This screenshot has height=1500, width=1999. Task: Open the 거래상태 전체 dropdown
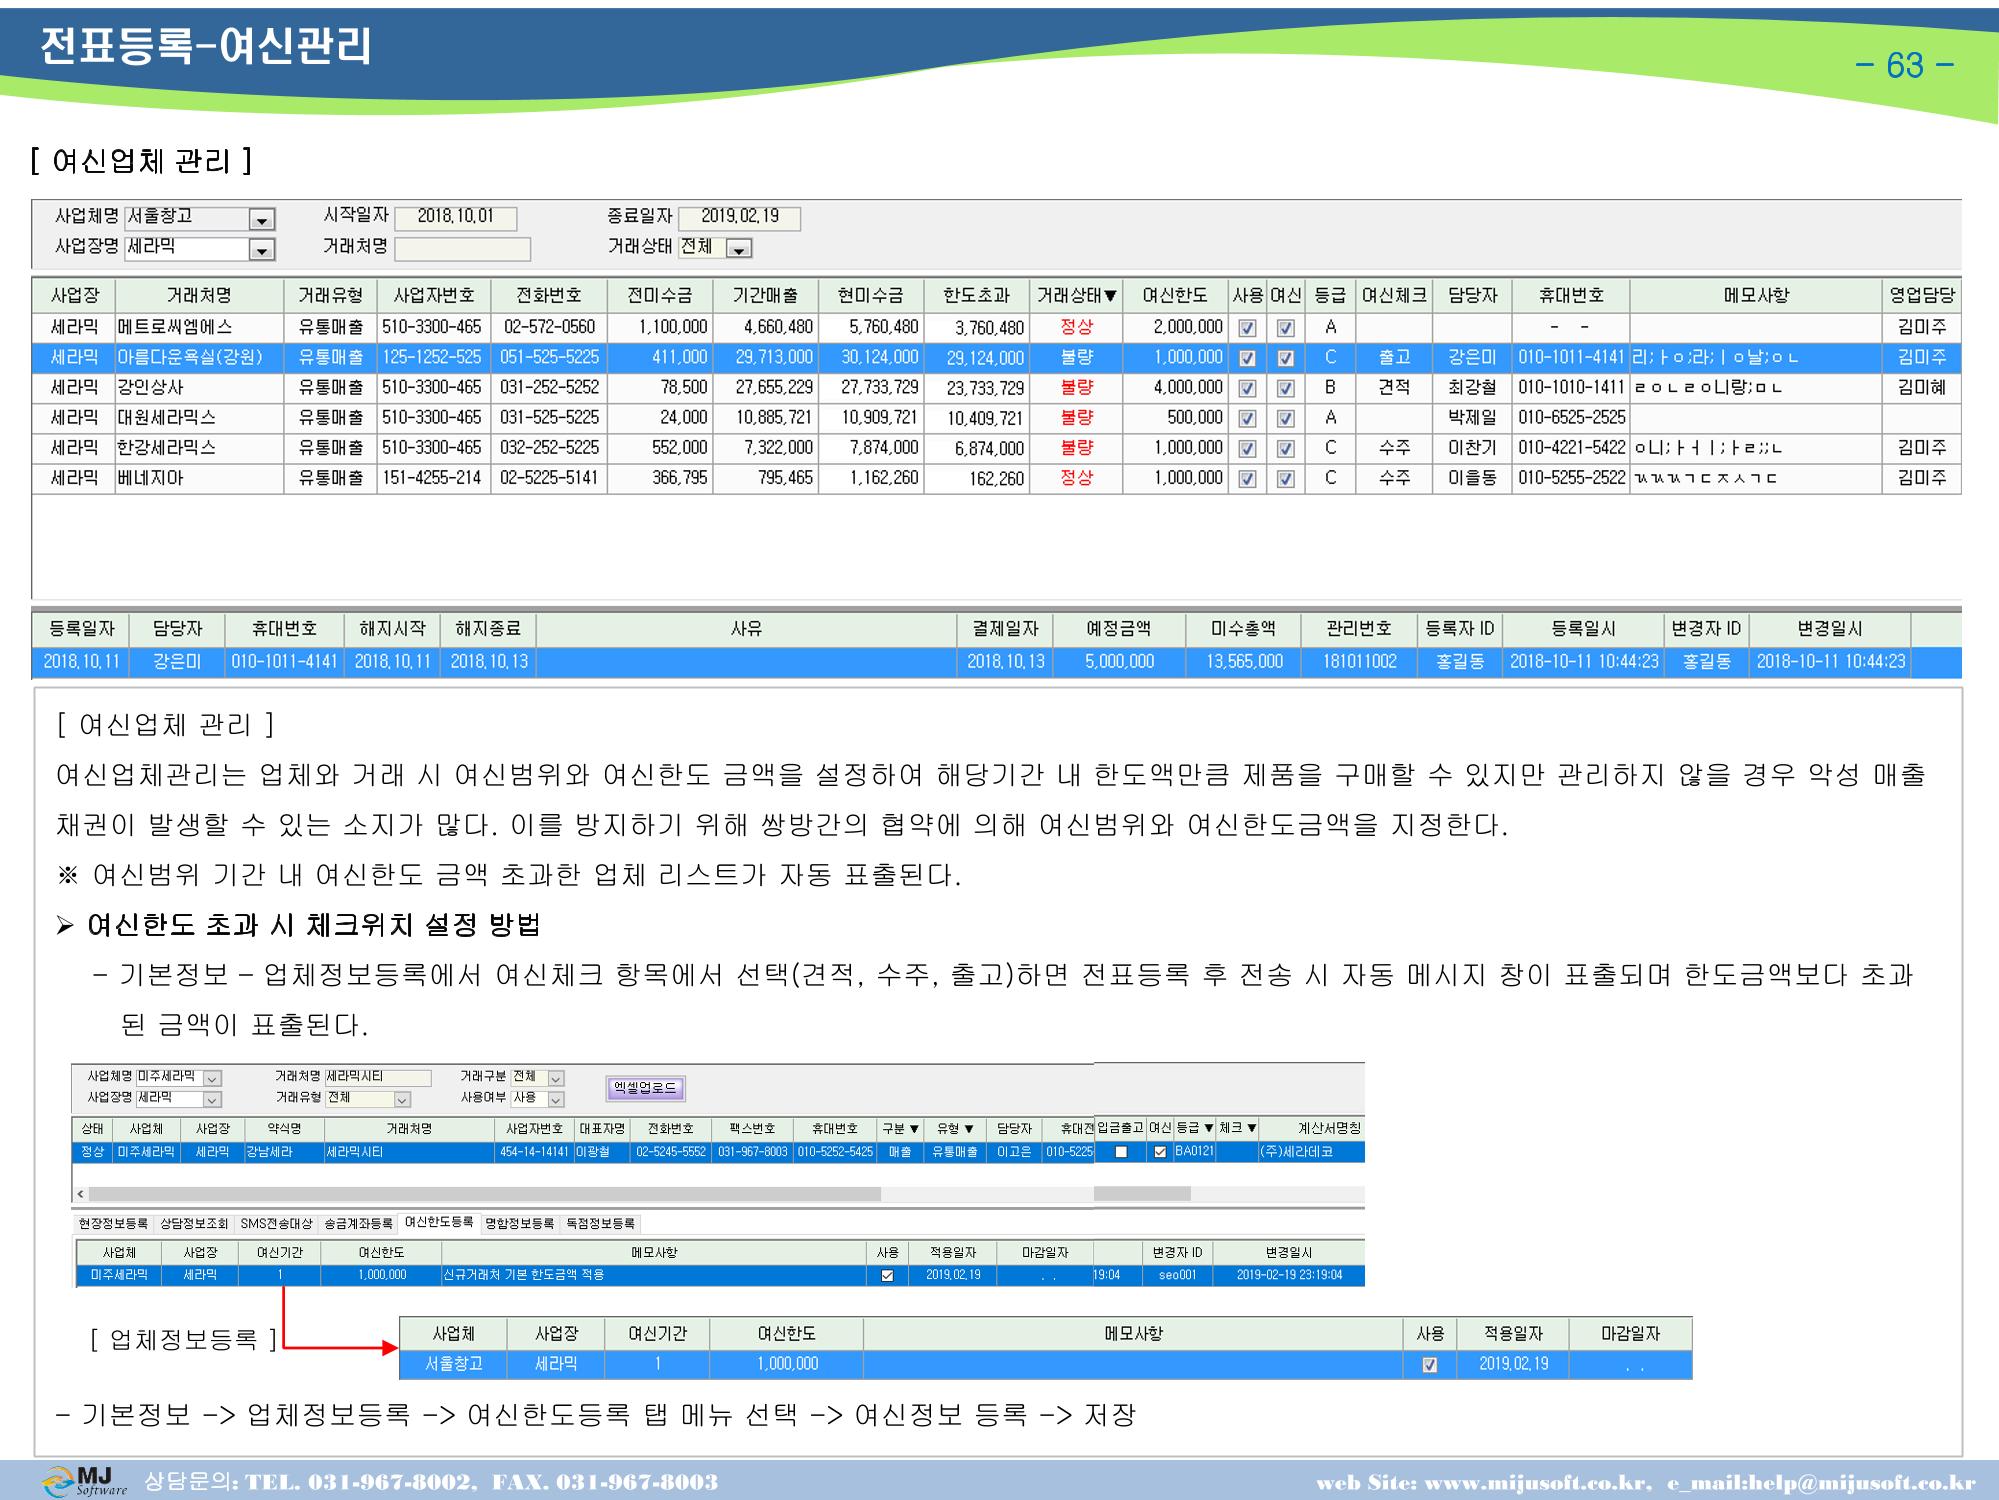point(739,249)
